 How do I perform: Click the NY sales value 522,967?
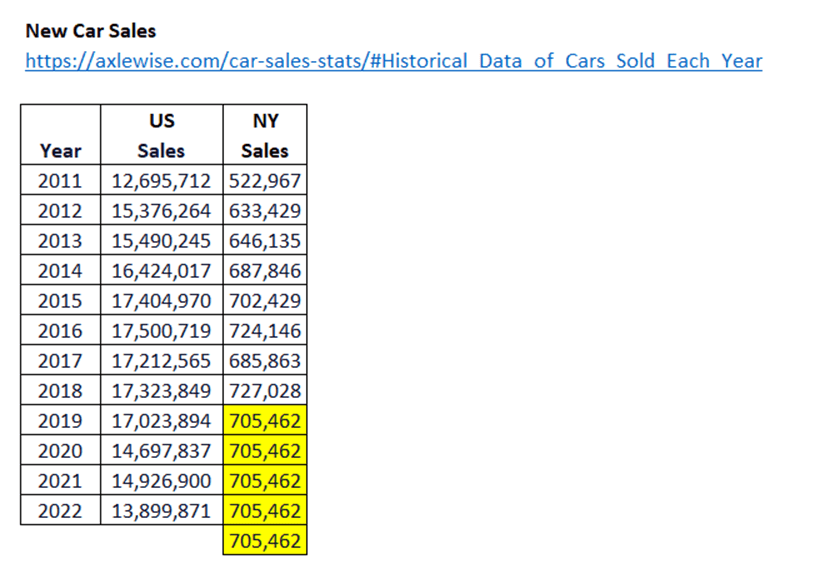[x=265, y=181]
